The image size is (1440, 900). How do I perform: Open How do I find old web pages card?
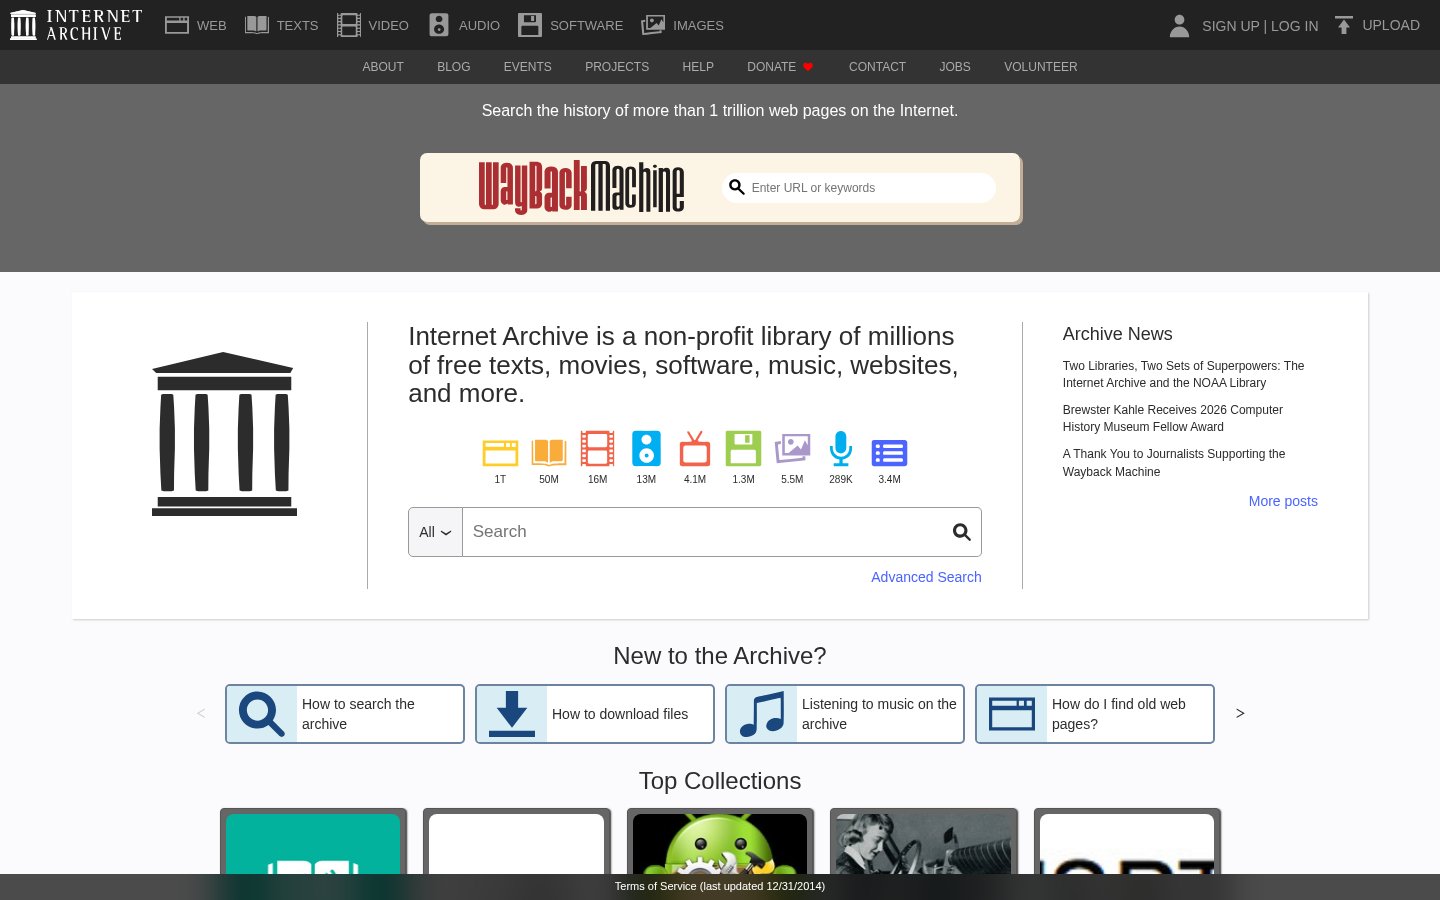(1095, 714)
